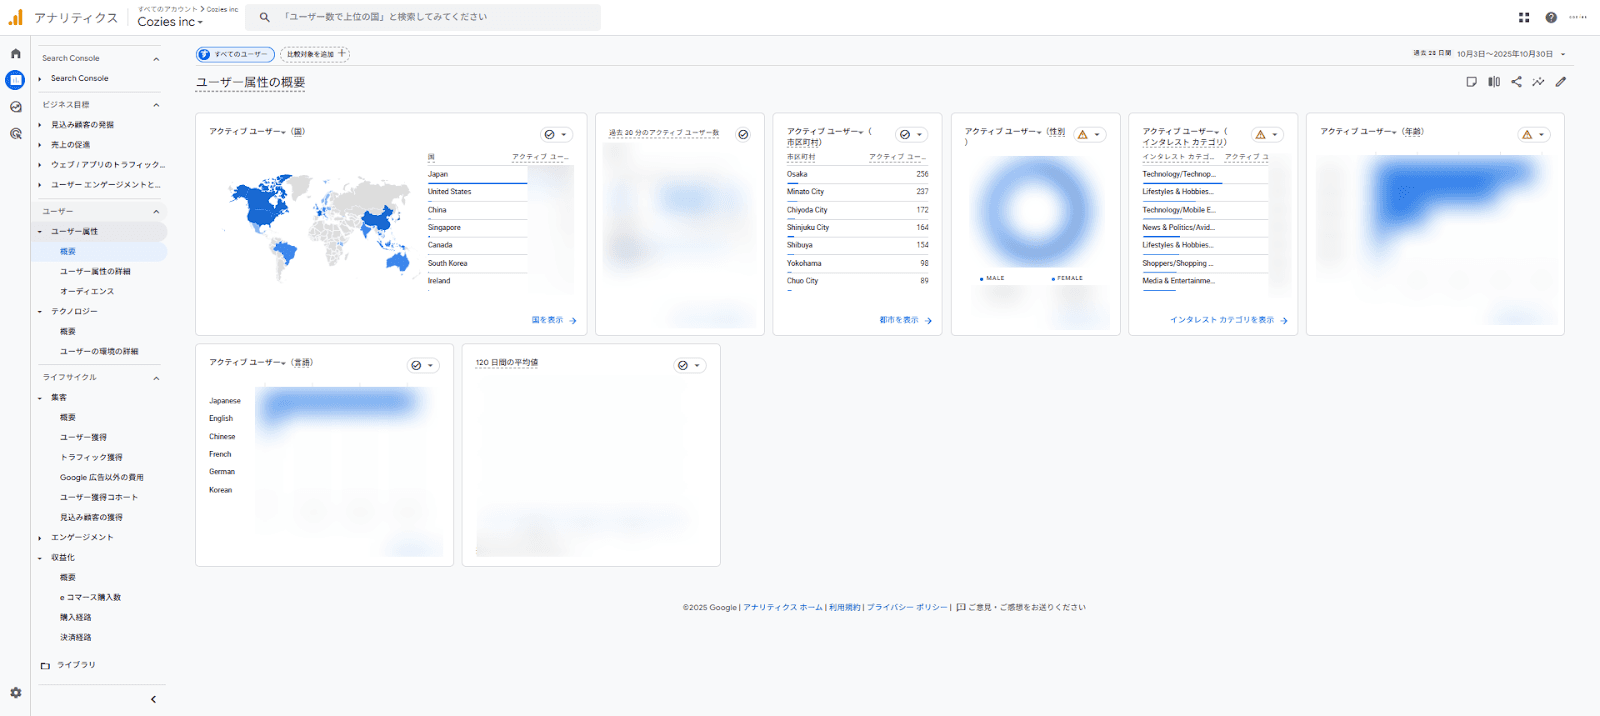Open the help question mark icon
The image size is (1600, 716).
tap(1550, 17)
